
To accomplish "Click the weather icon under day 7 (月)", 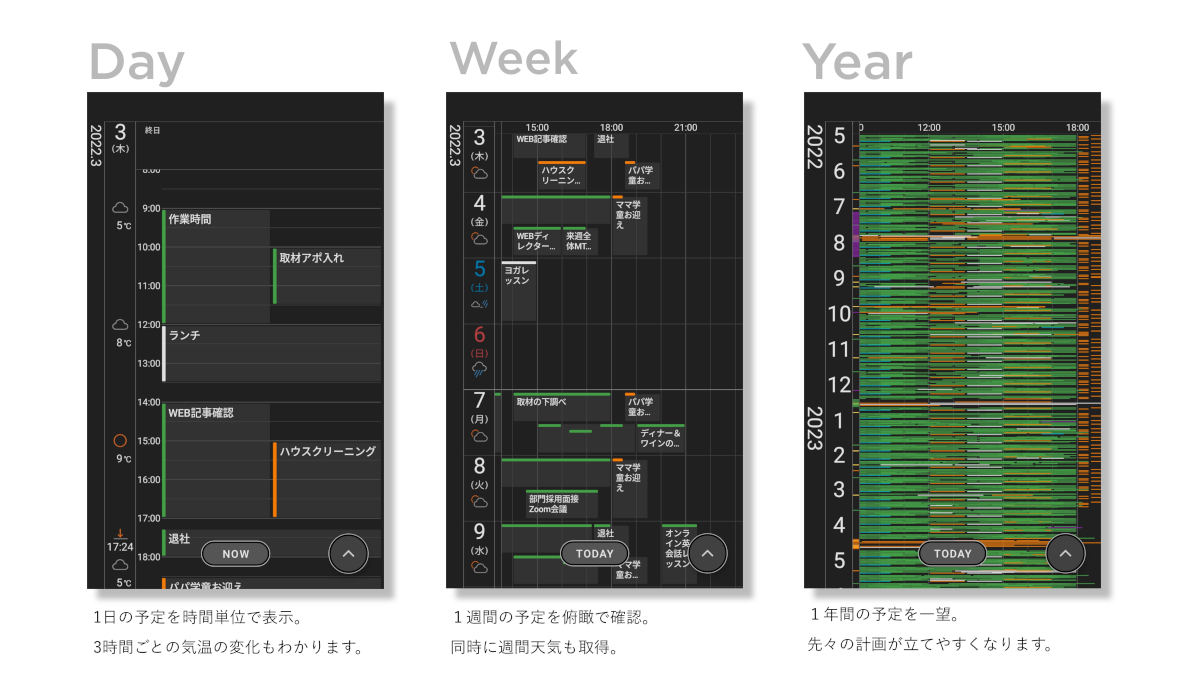I will [x=480, y=436].
